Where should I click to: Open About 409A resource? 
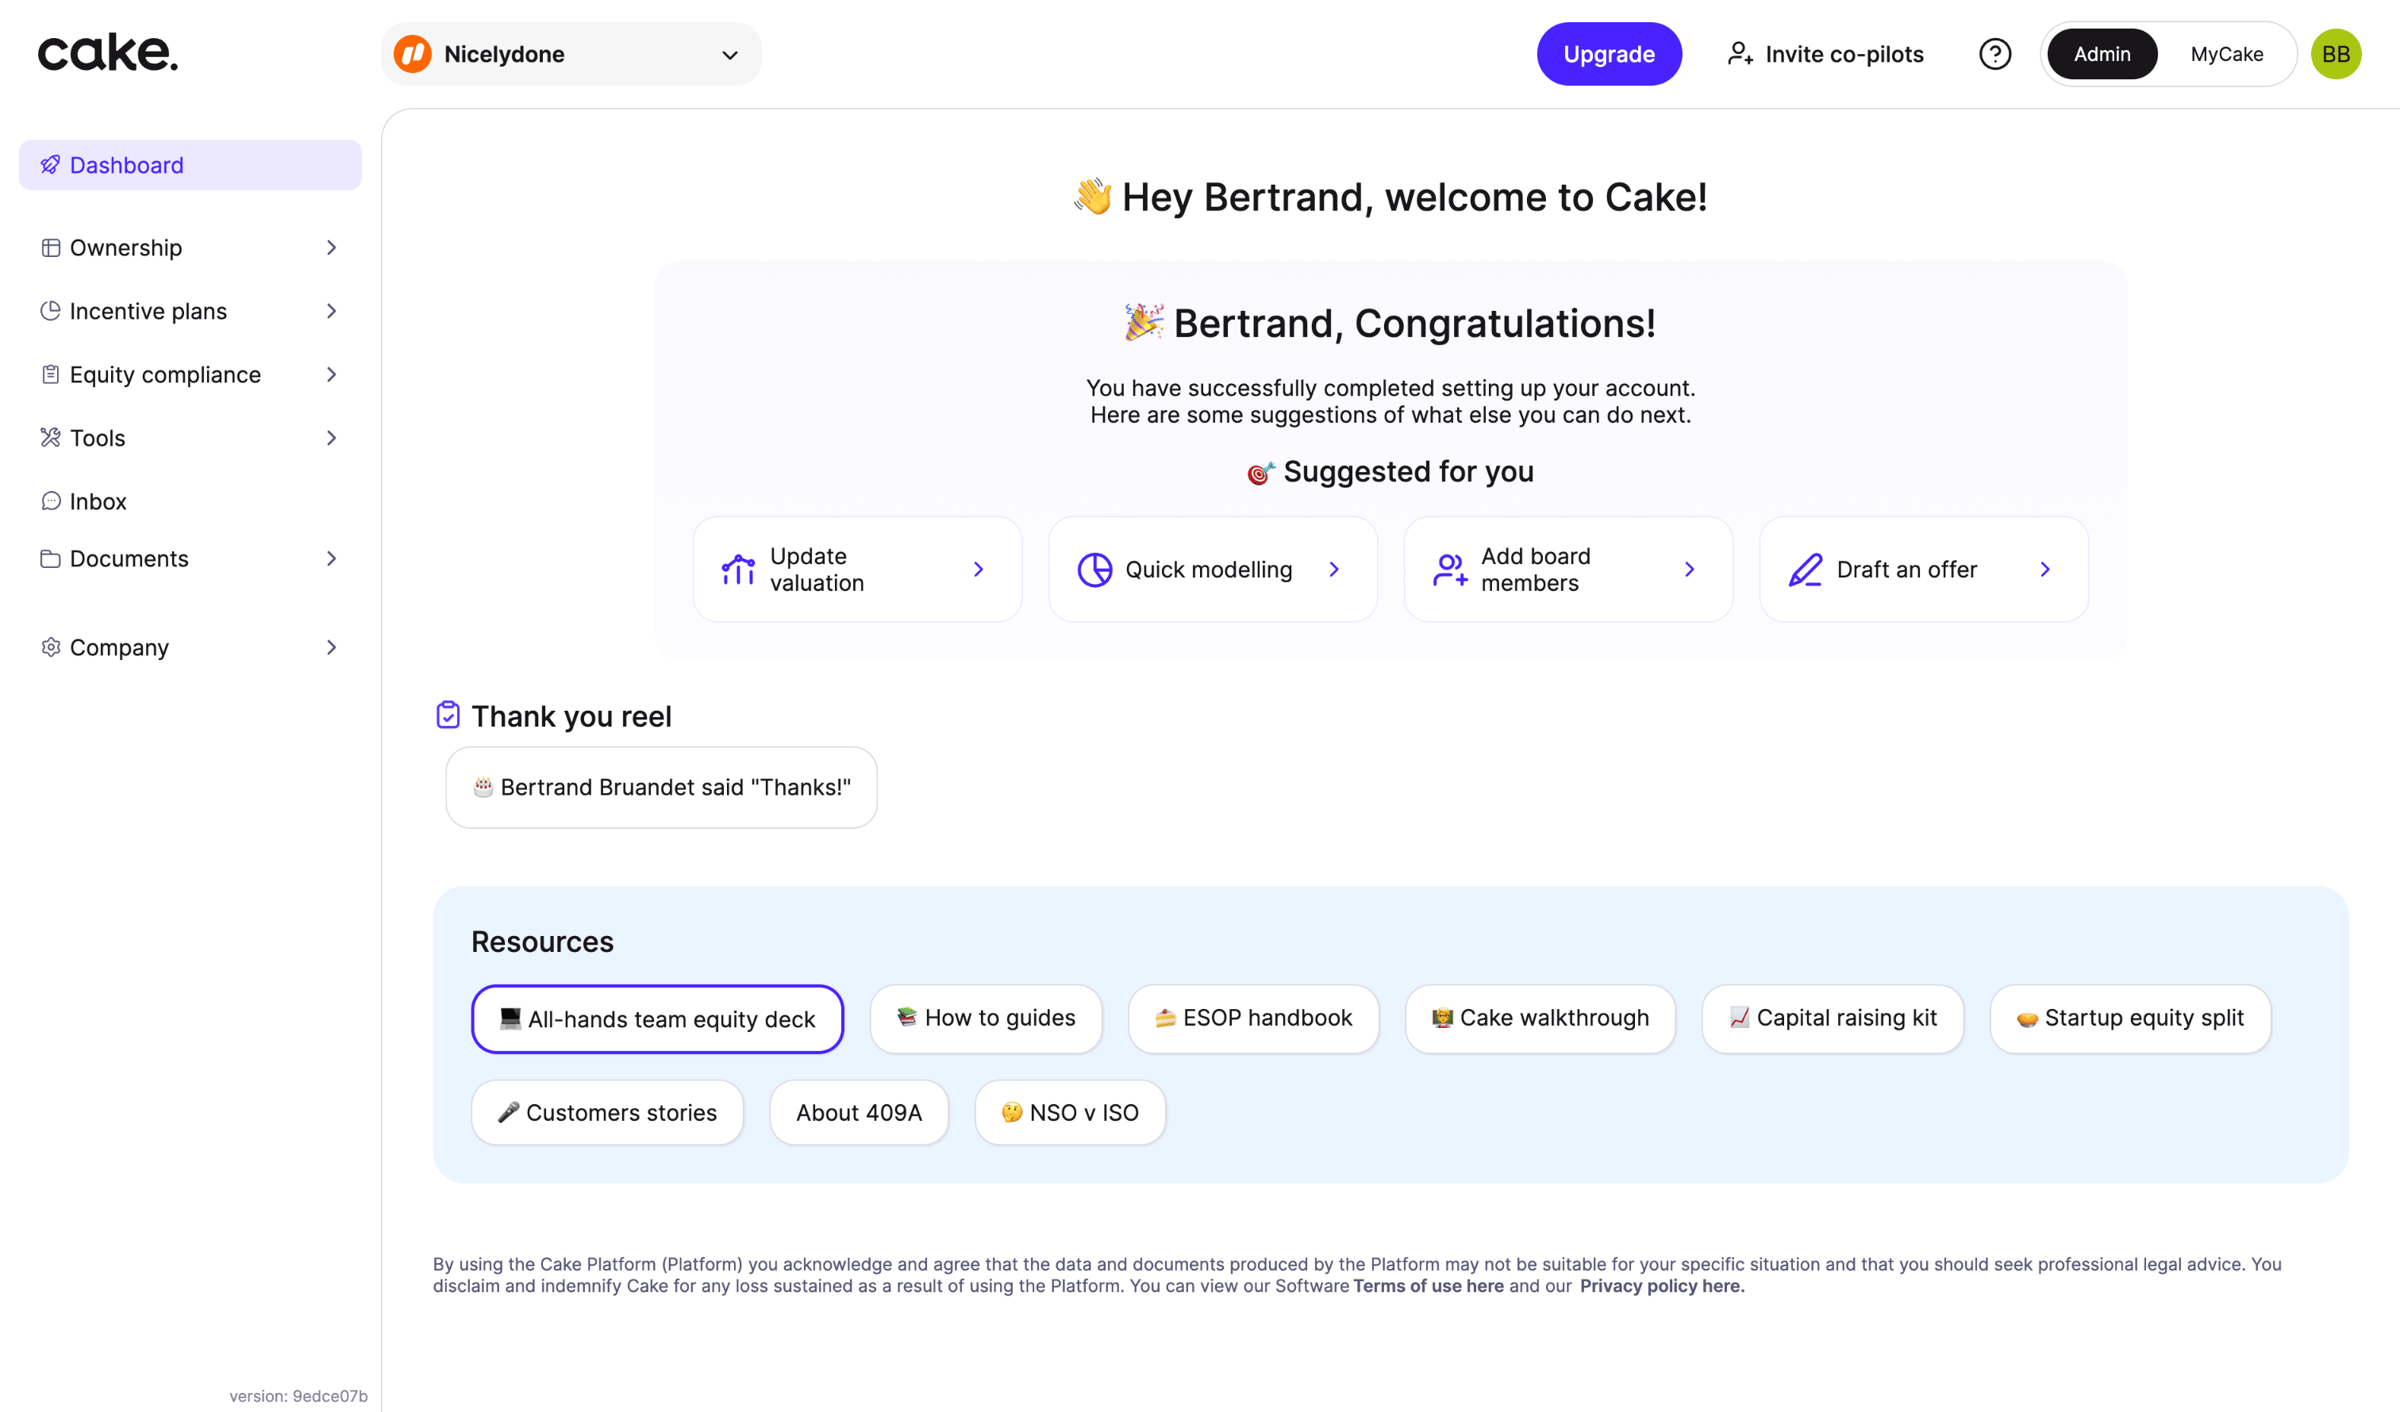(x=859, y=1112)
